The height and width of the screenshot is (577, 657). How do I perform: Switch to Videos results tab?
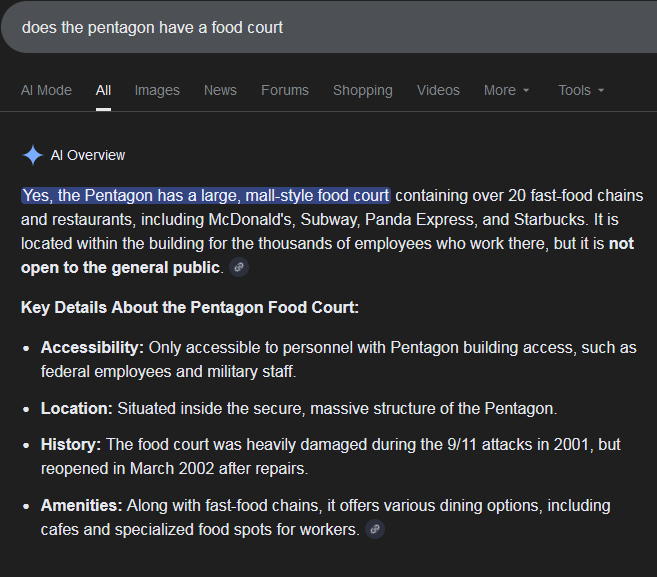438,91
